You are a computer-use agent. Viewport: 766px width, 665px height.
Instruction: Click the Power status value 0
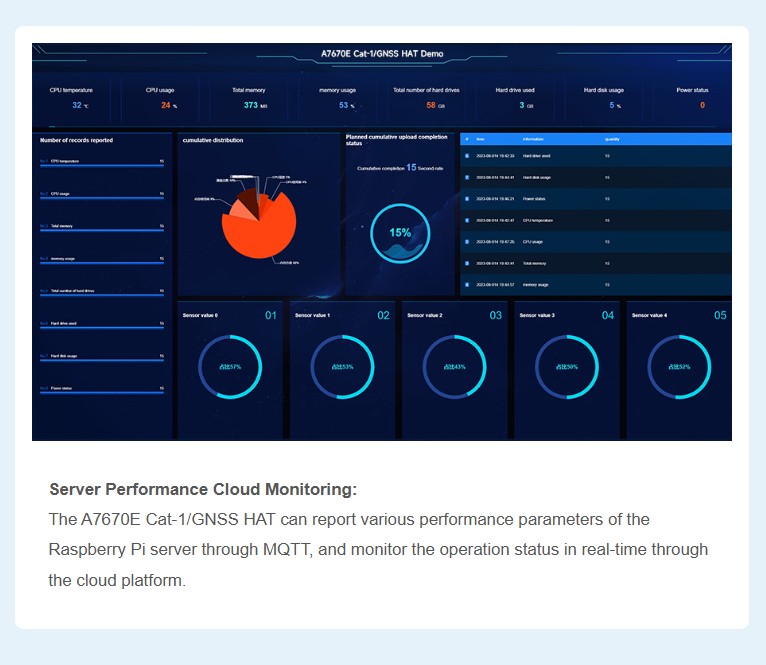(702, 105)
